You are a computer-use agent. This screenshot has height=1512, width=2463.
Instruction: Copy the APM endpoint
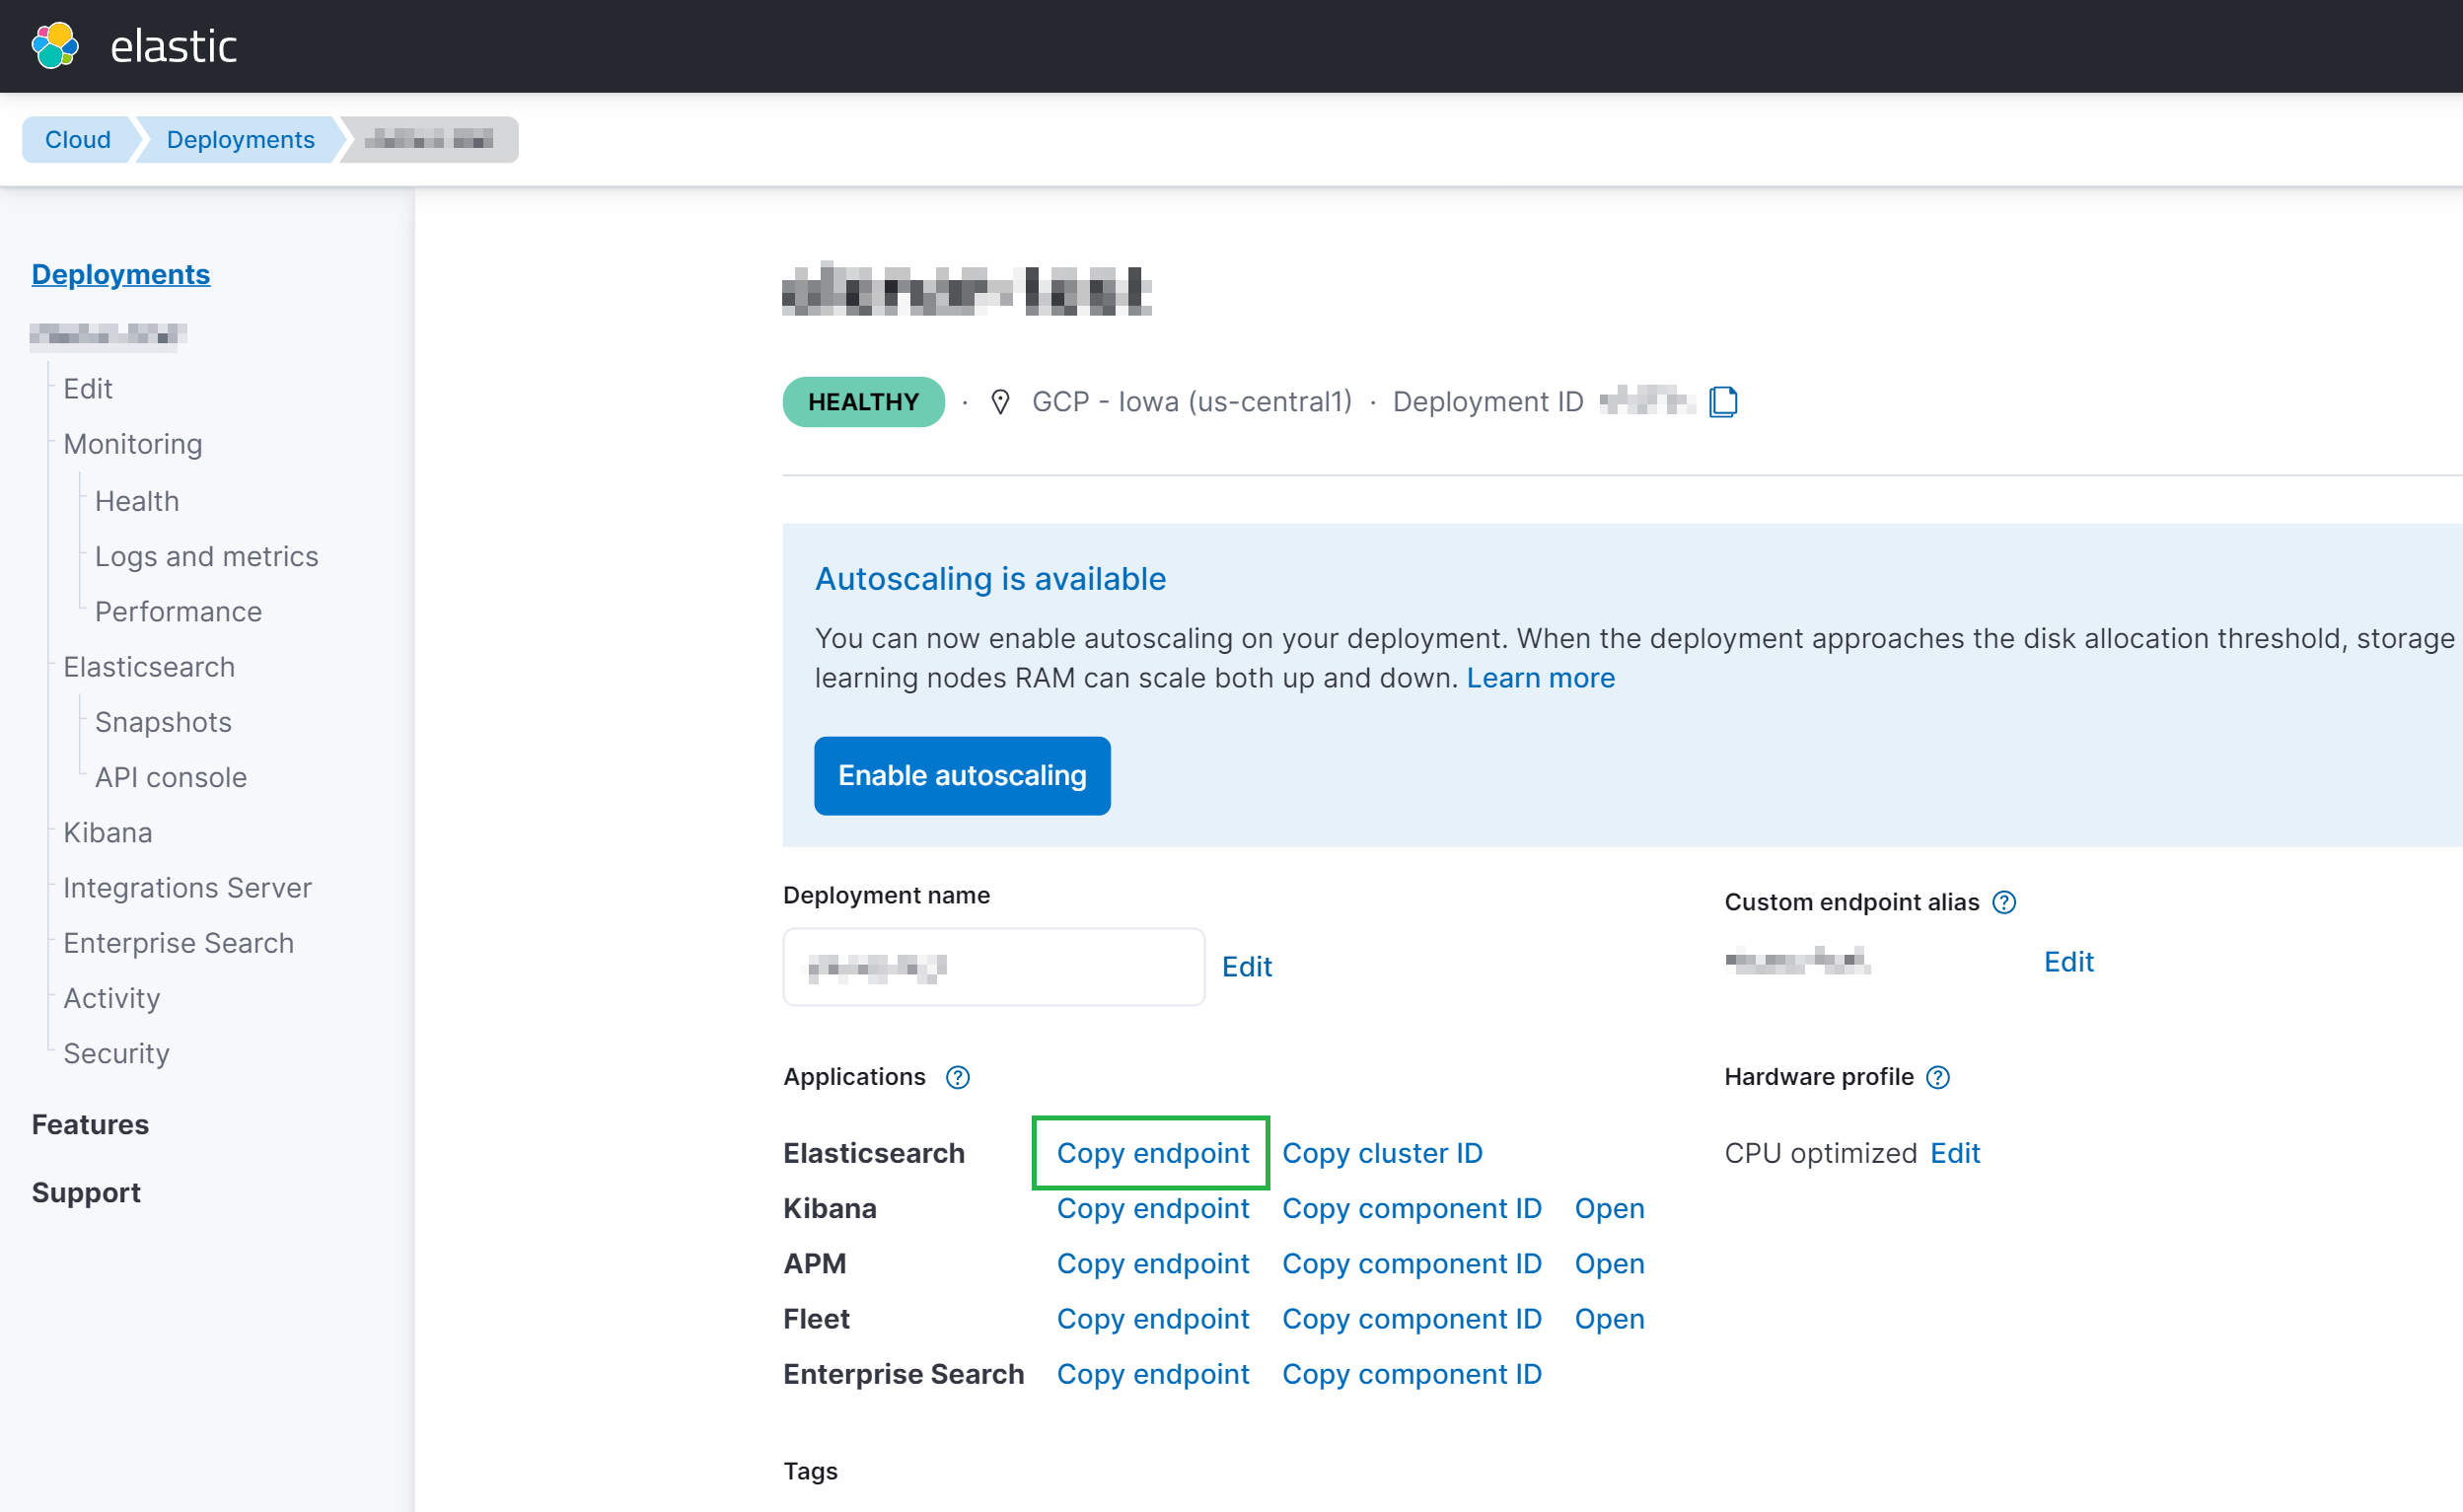click(1152, 1264)
